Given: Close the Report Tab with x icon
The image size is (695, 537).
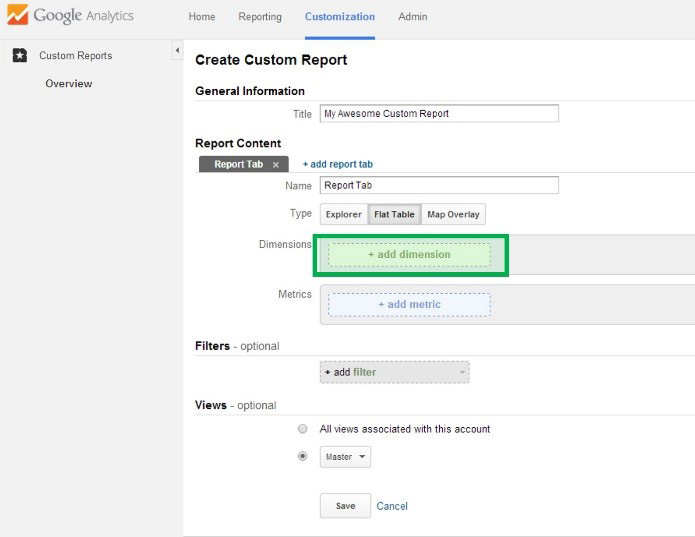Looking at the screenshot, I should pos(276,165).
